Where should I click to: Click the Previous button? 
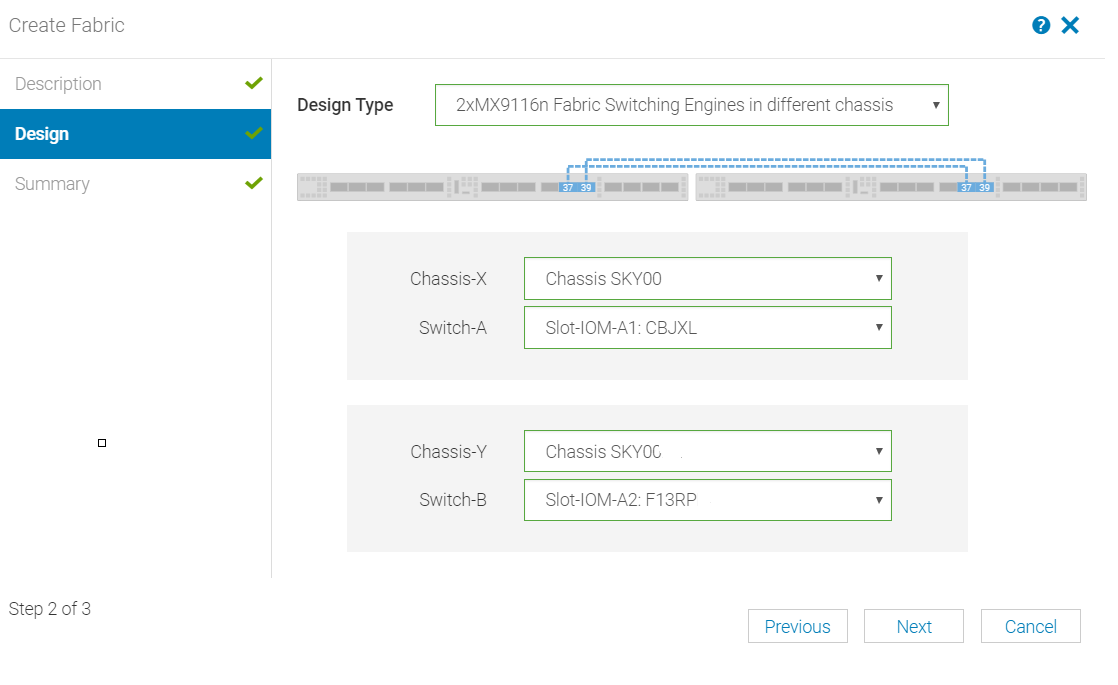pyautogui.click(x=797, y=627)
